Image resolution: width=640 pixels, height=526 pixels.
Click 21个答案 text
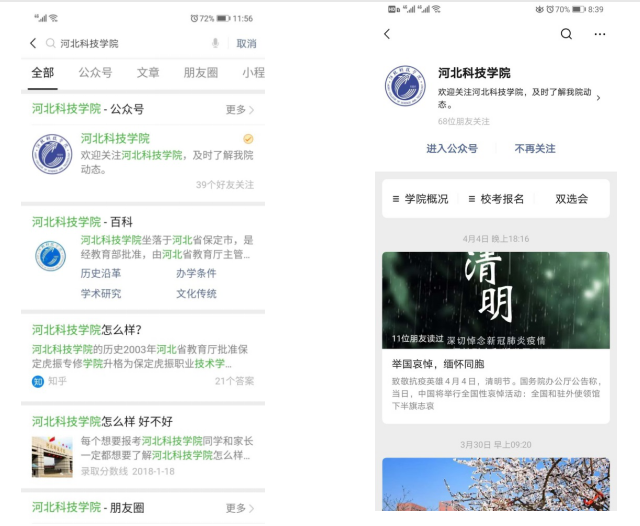(234, 381)
